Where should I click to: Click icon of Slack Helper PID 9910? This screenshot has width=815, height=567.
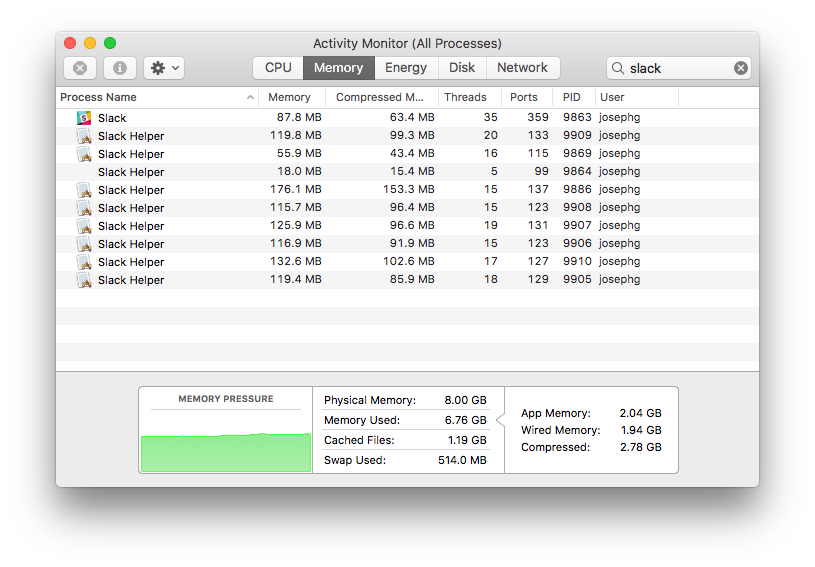click(x=84, y=262)
